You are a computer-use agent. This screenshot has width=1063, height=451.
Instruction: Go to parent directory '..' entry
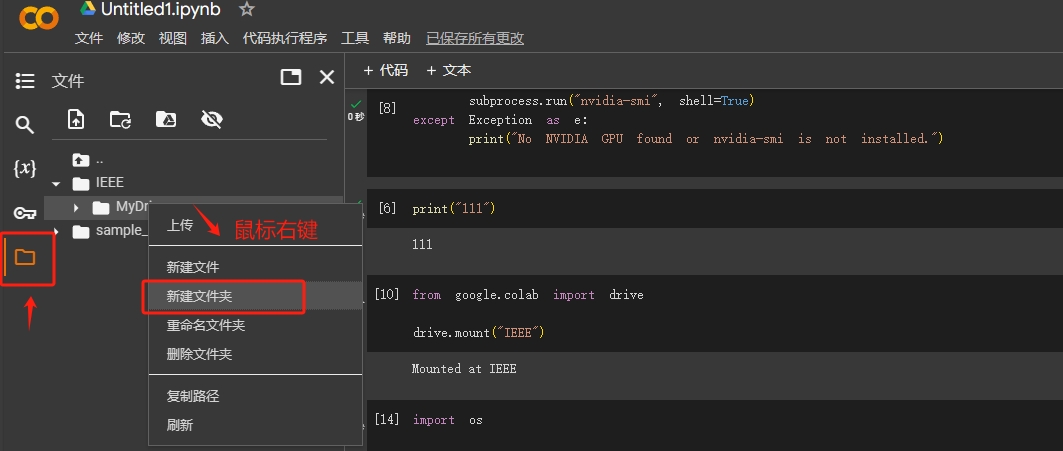coord(88,160)
